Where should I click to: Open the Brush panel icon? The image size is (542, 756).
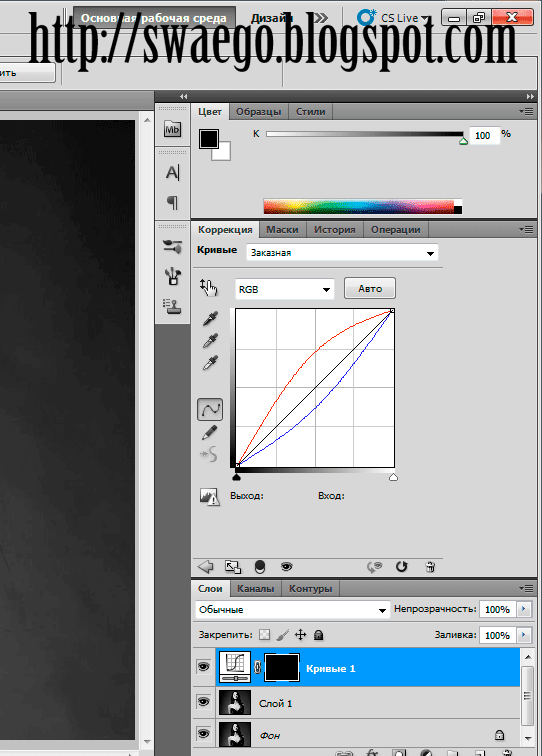[x=172, y=276]
